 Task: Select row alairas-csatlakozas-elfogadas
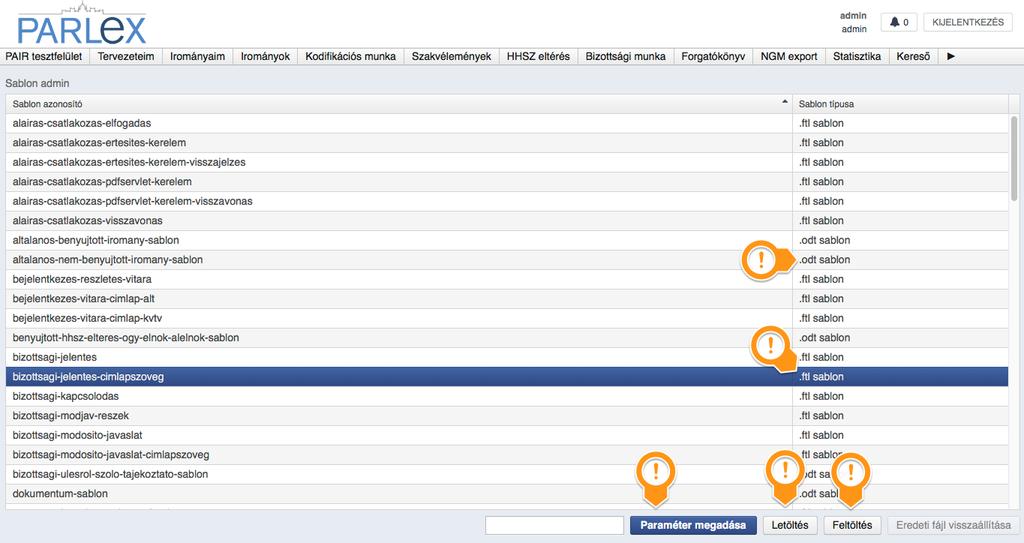tap(507, 123)
